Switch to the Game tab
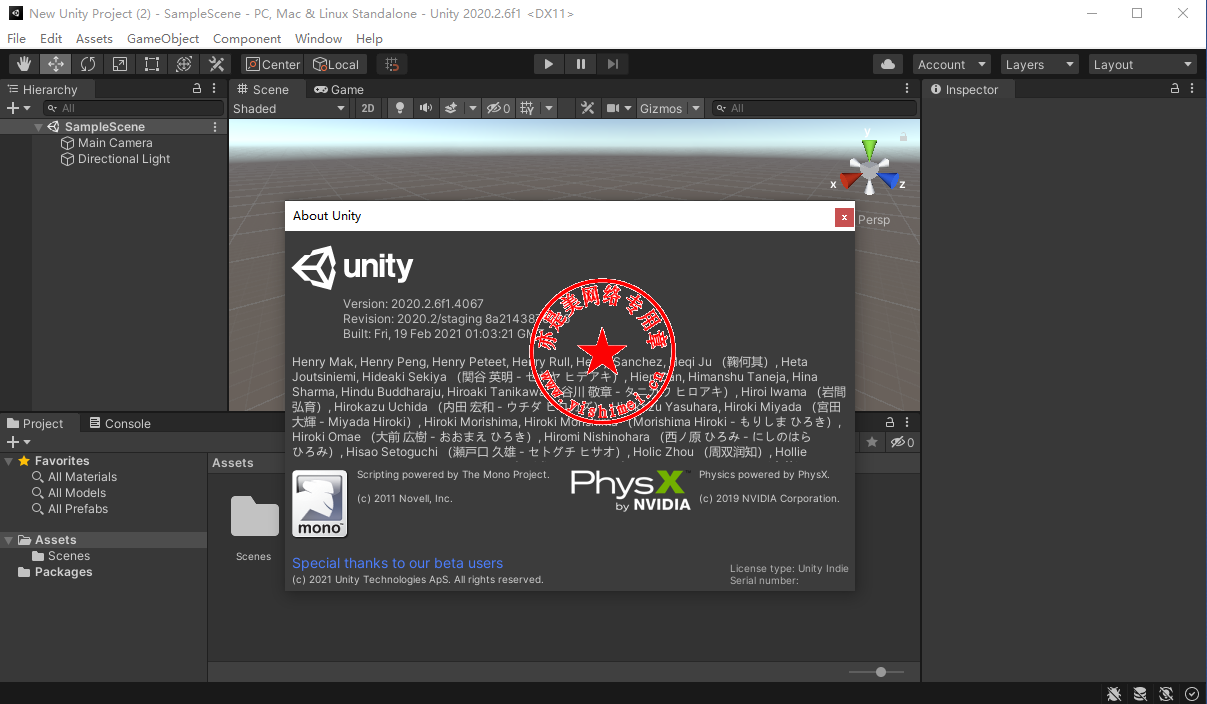Screen dimensions: 1207x704 pyautogui.click(x=339, y=89)
